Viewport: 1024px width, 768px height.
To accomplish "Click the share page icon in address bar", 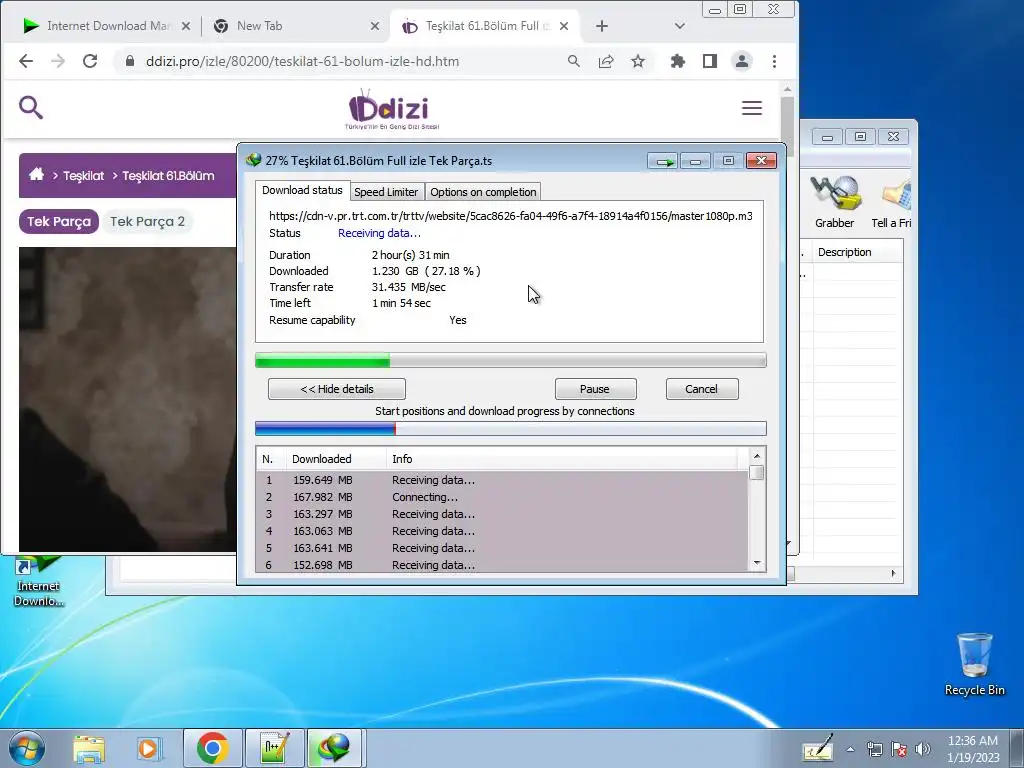I will 606,61.
